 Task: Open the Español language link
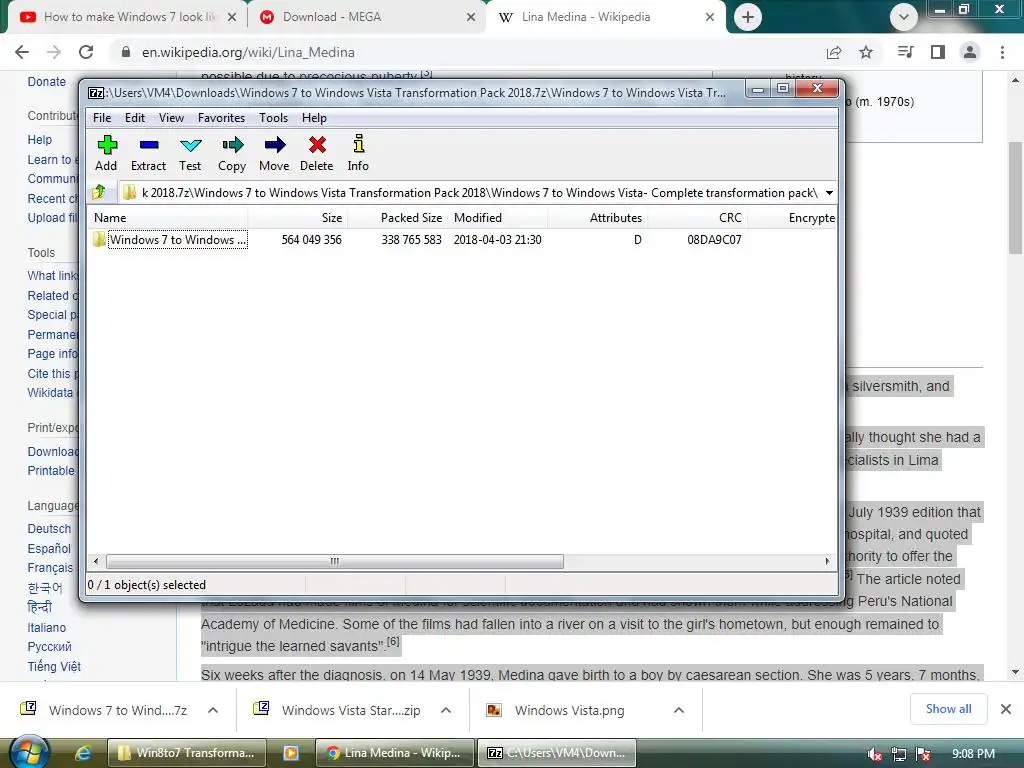tap(49, 549)
